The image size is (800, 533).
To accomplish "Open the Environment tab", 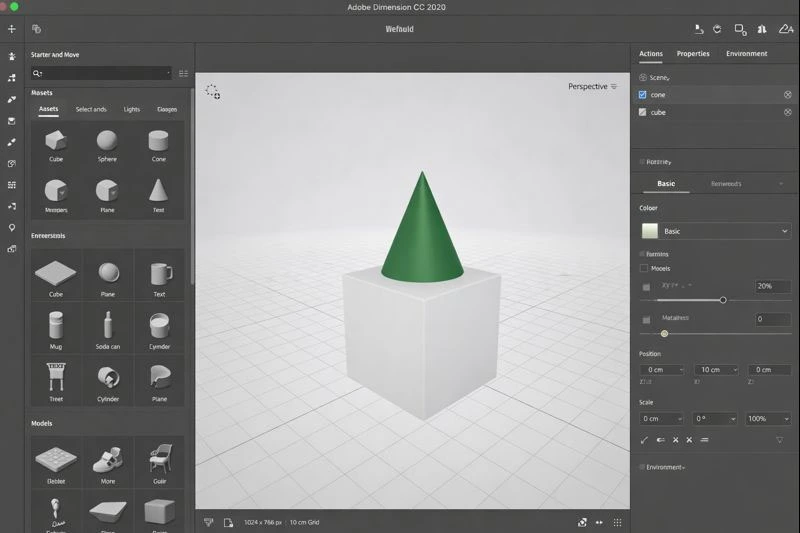I will click(x=746, y=54).
